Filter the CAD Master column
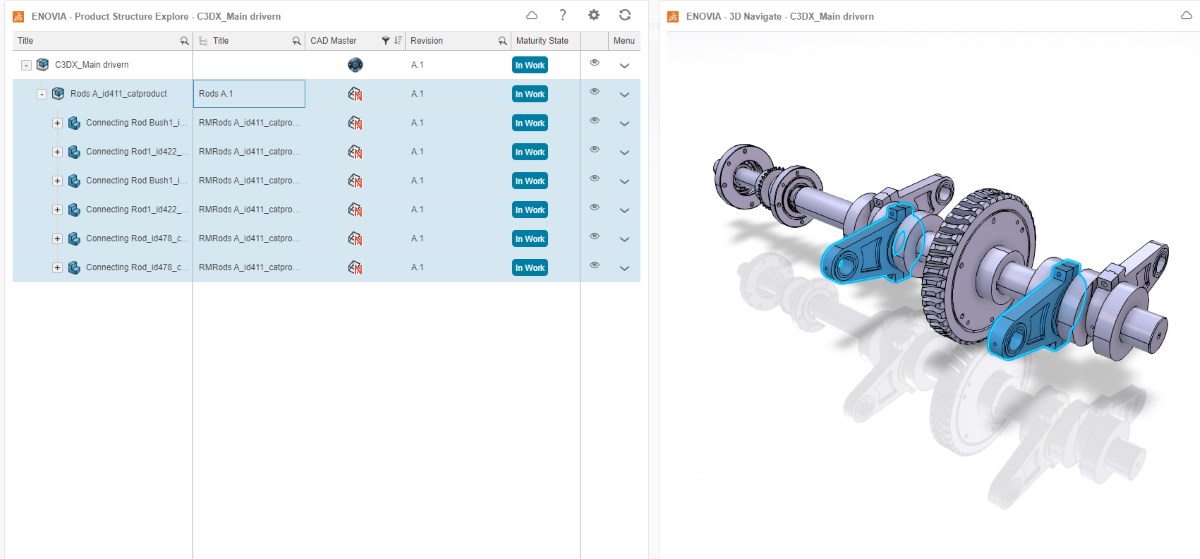This screenshot has height=559, width=1200. tap(385, 41)
